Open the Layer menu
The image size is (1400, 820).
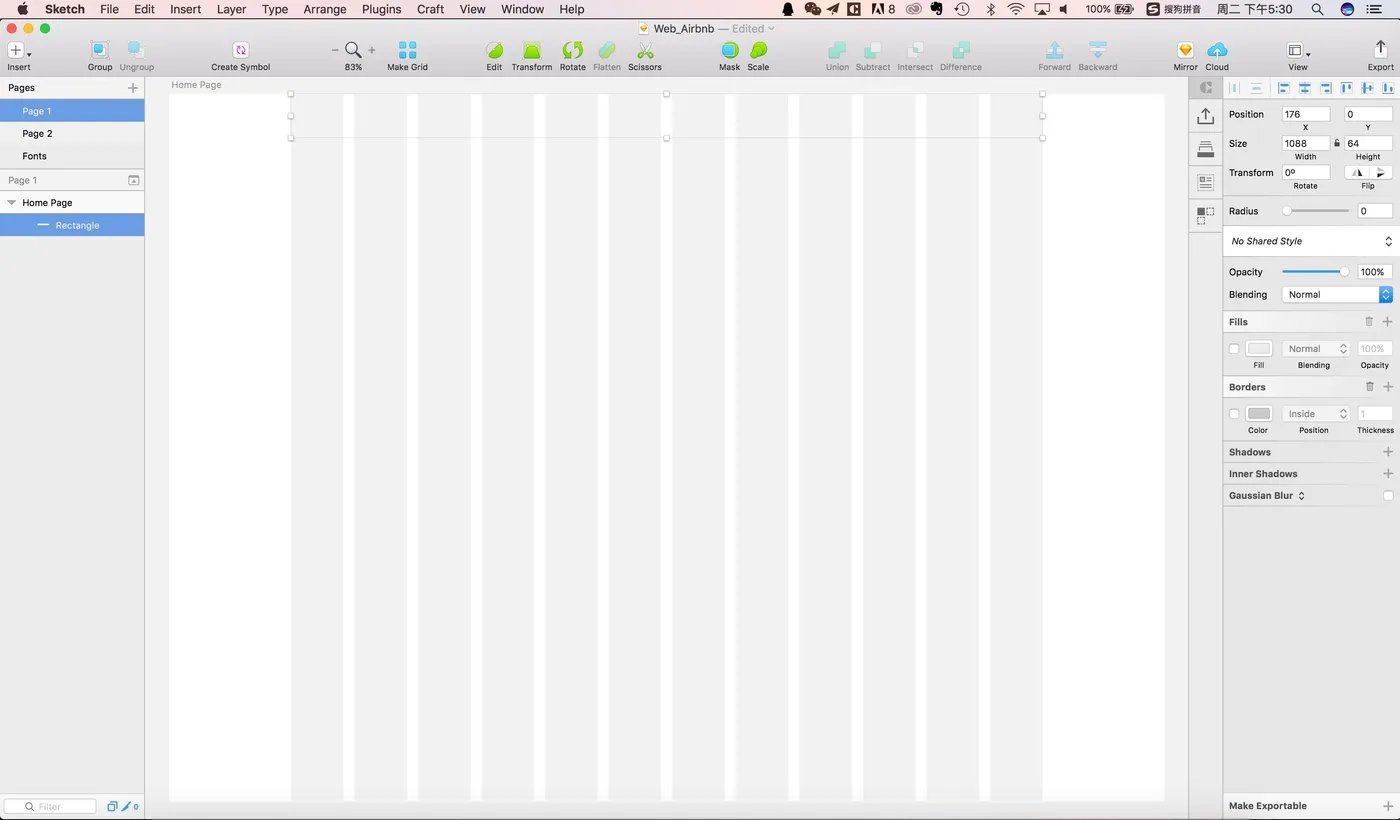click(x=231, y=9)
